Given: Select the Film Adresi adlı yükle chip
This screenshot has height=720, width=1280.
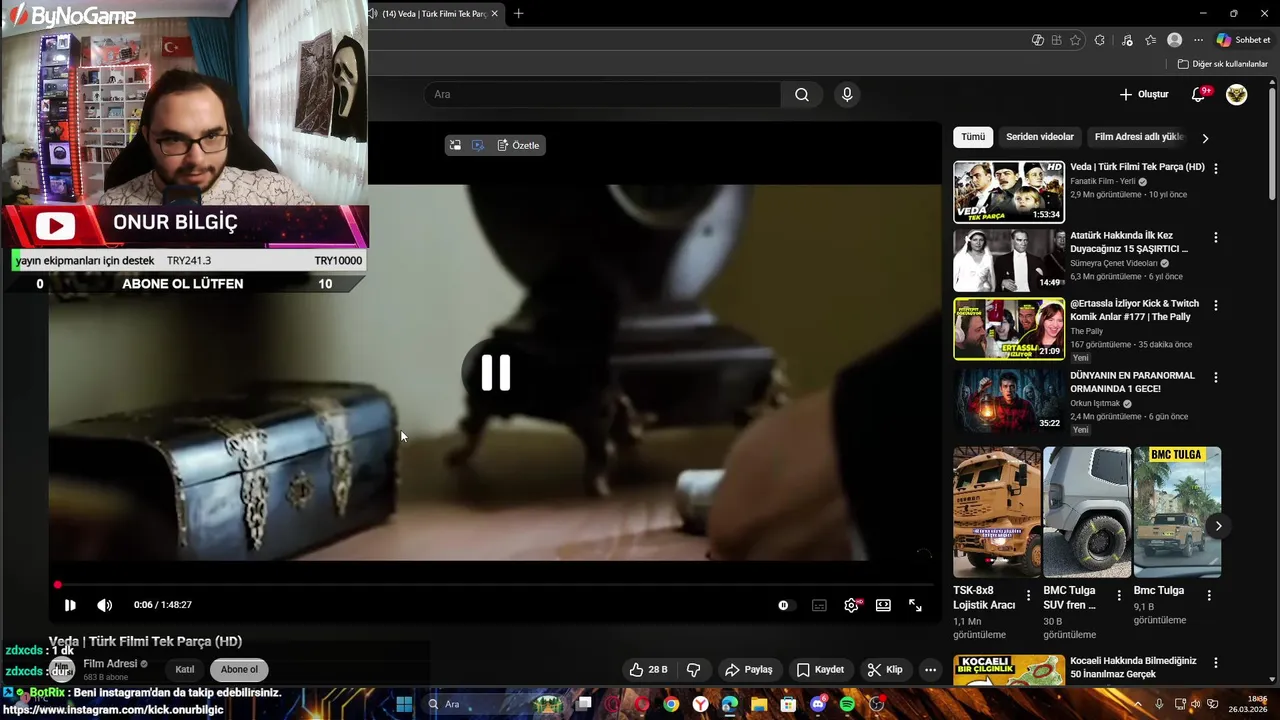Looking at the screenshot, I should click(x=1138, y=137).
